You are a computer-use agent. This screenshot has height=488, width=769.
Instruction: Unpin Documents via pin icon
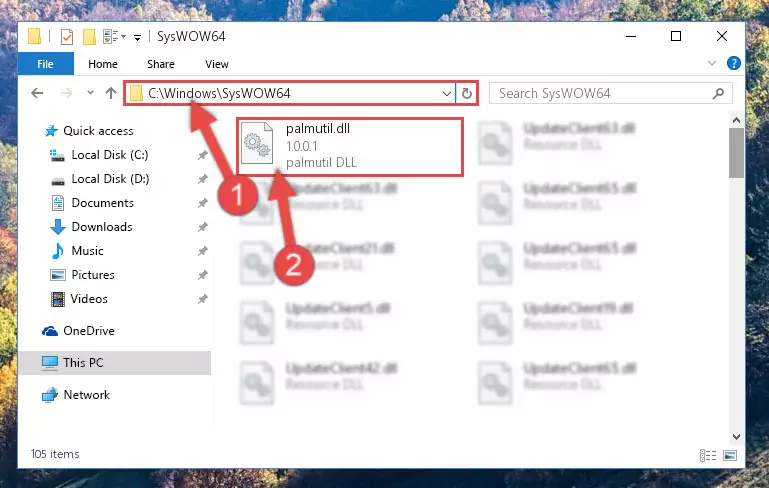pyautogui.click(x=203, y=204)
